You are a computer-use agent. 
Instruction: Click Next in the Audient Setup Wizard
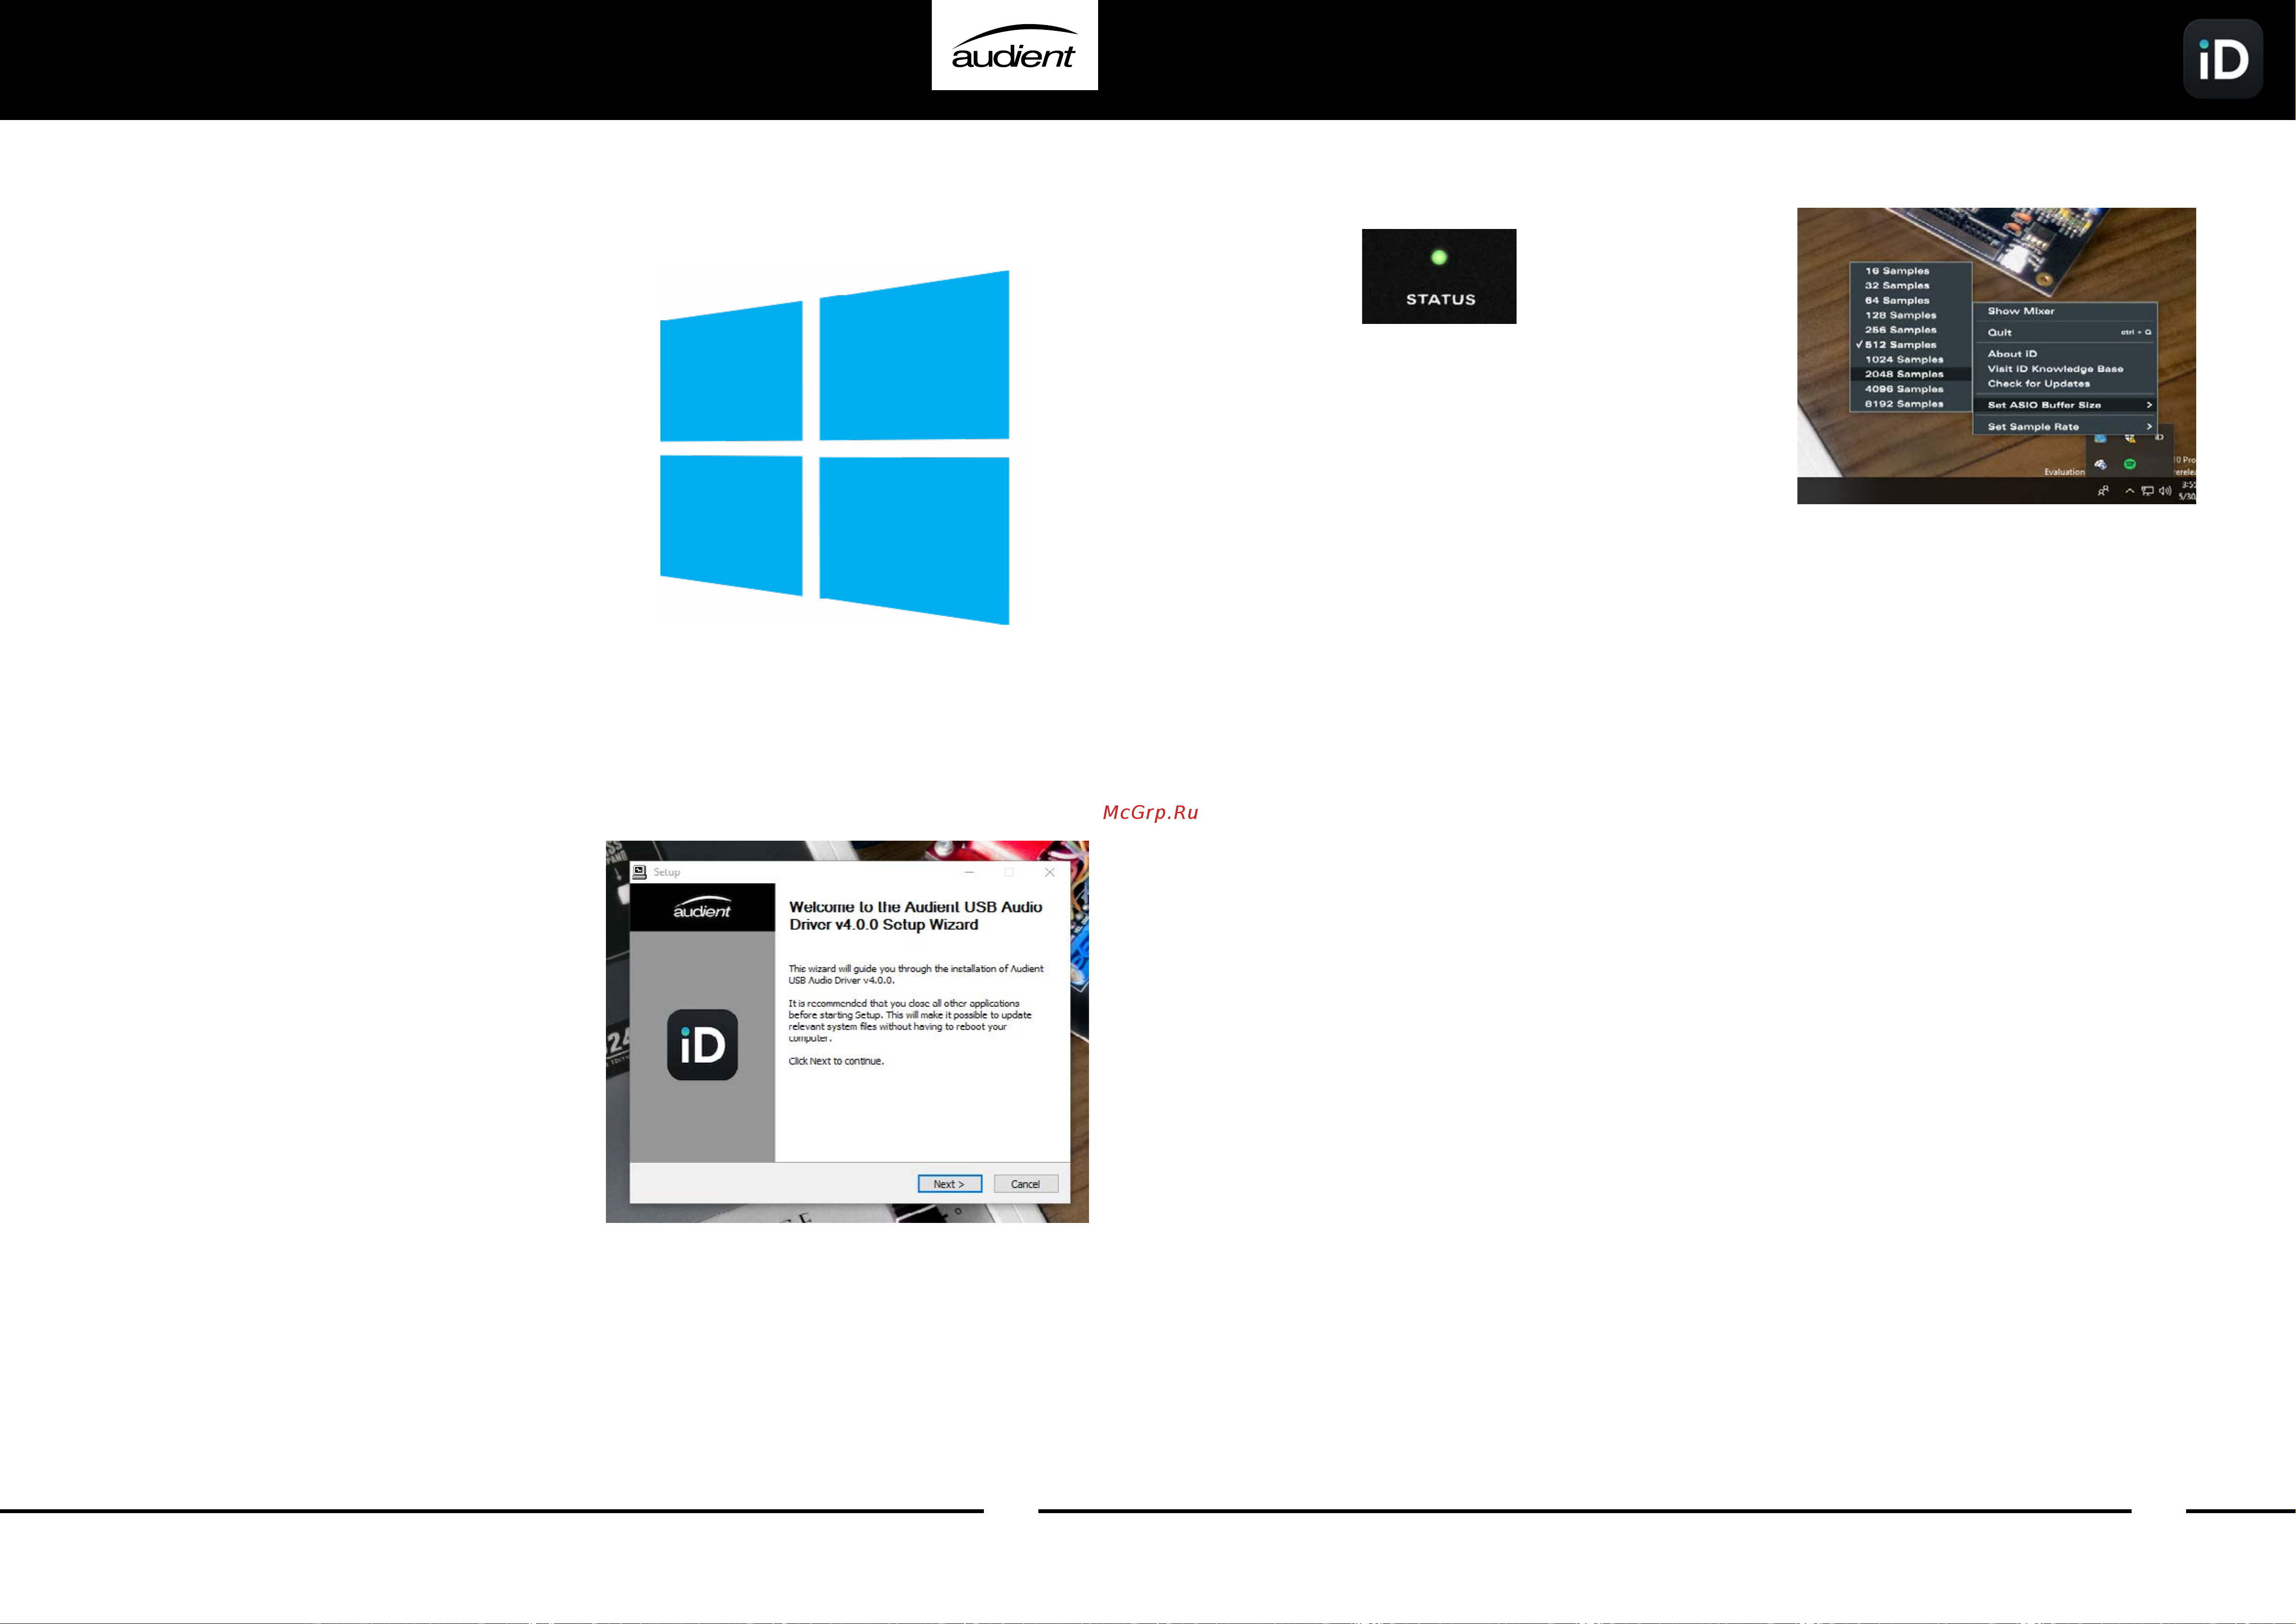point(949,1184)
